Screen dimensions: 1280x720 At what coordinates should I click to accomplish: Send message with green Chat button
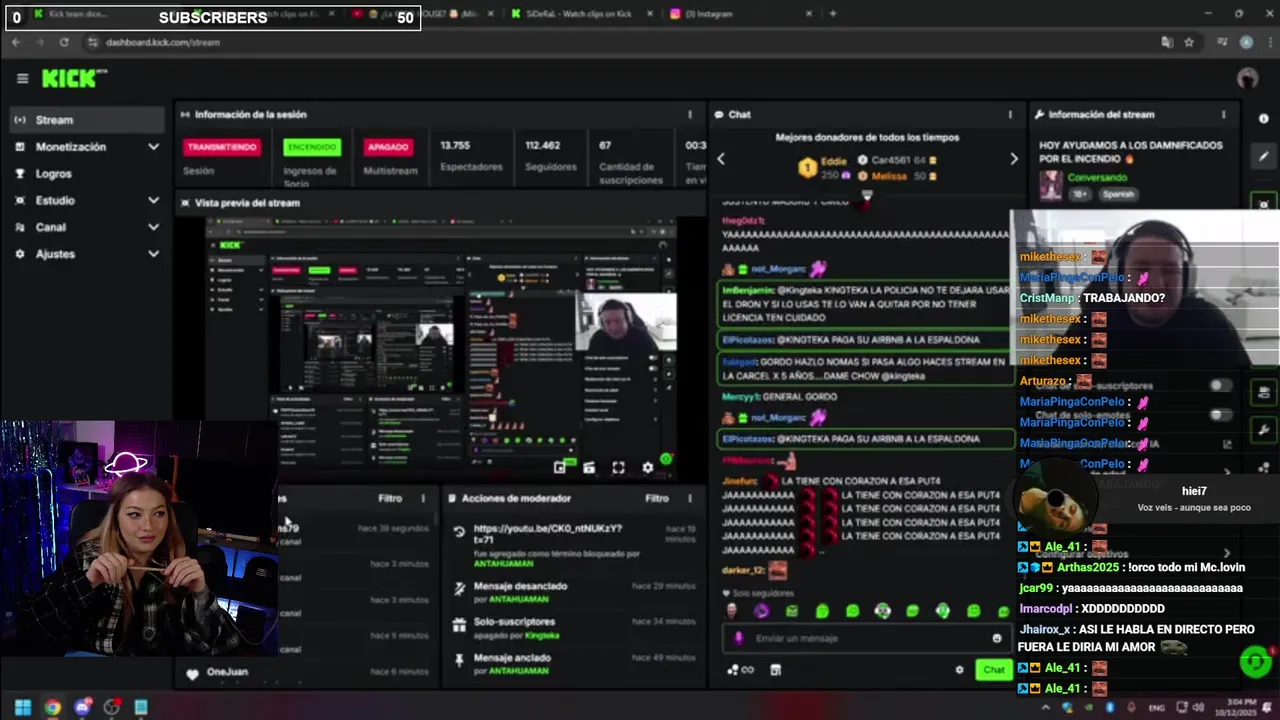coord(993,670)
